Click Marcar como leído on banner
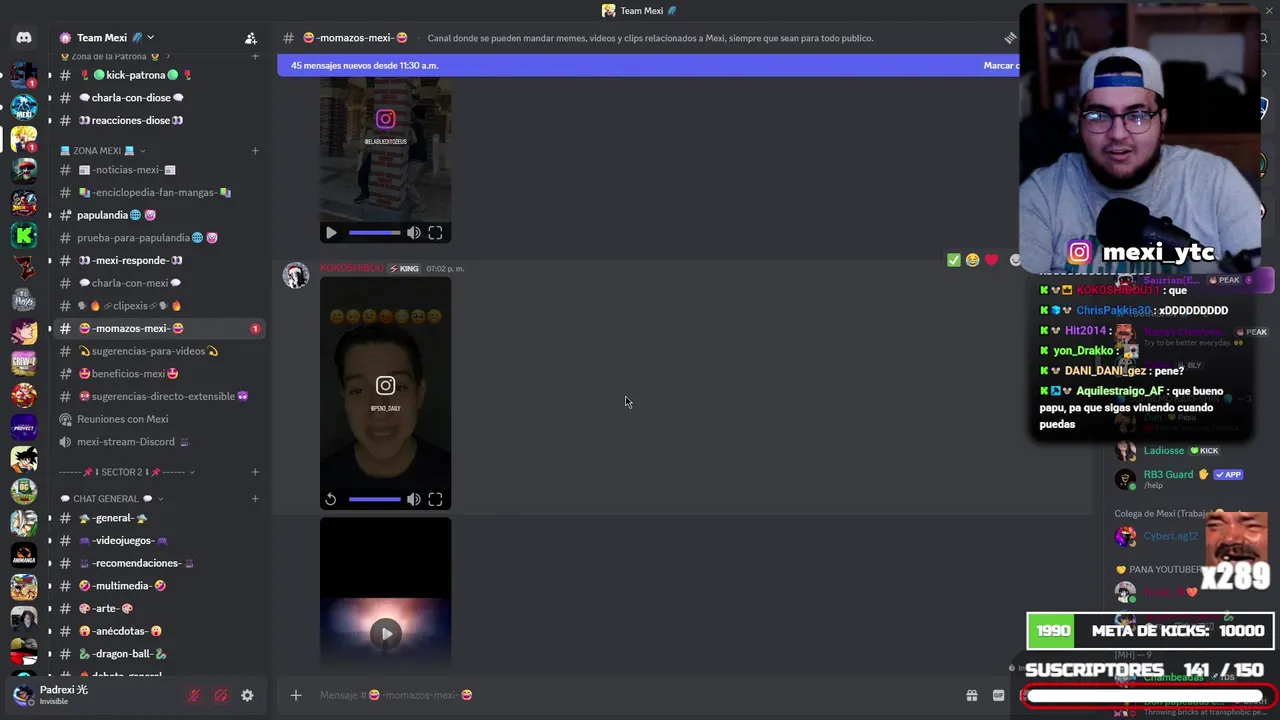 coord(1000,65)
